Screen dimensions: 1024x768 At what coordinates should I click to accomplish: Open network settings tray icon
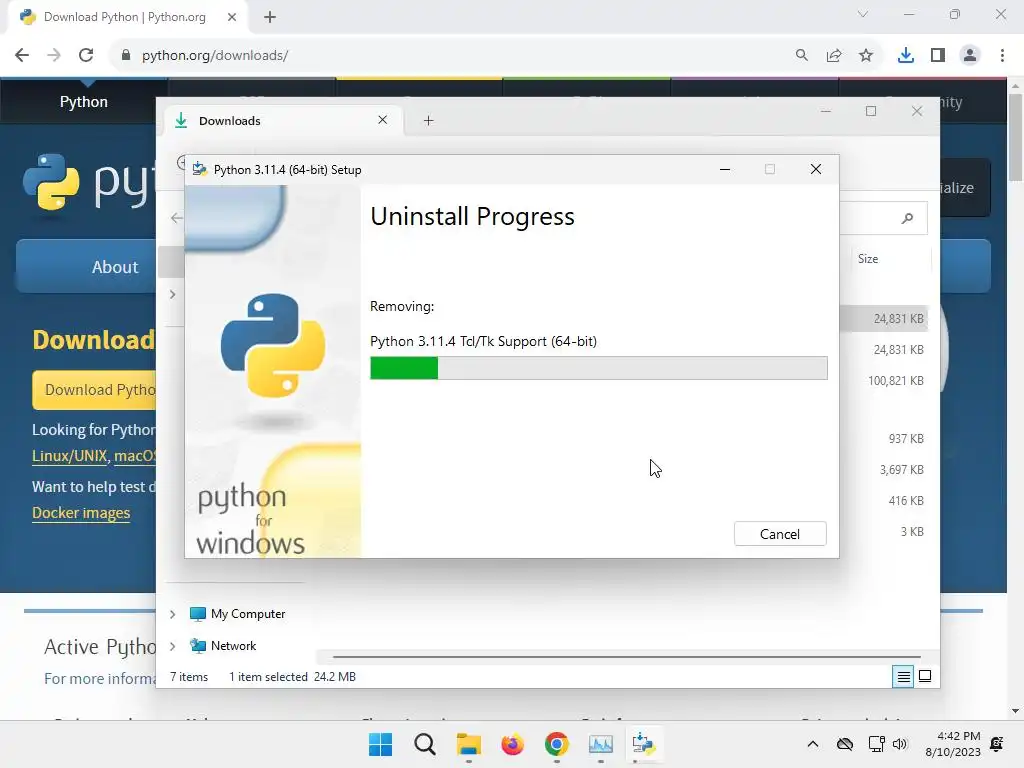(x=876, y=744)
